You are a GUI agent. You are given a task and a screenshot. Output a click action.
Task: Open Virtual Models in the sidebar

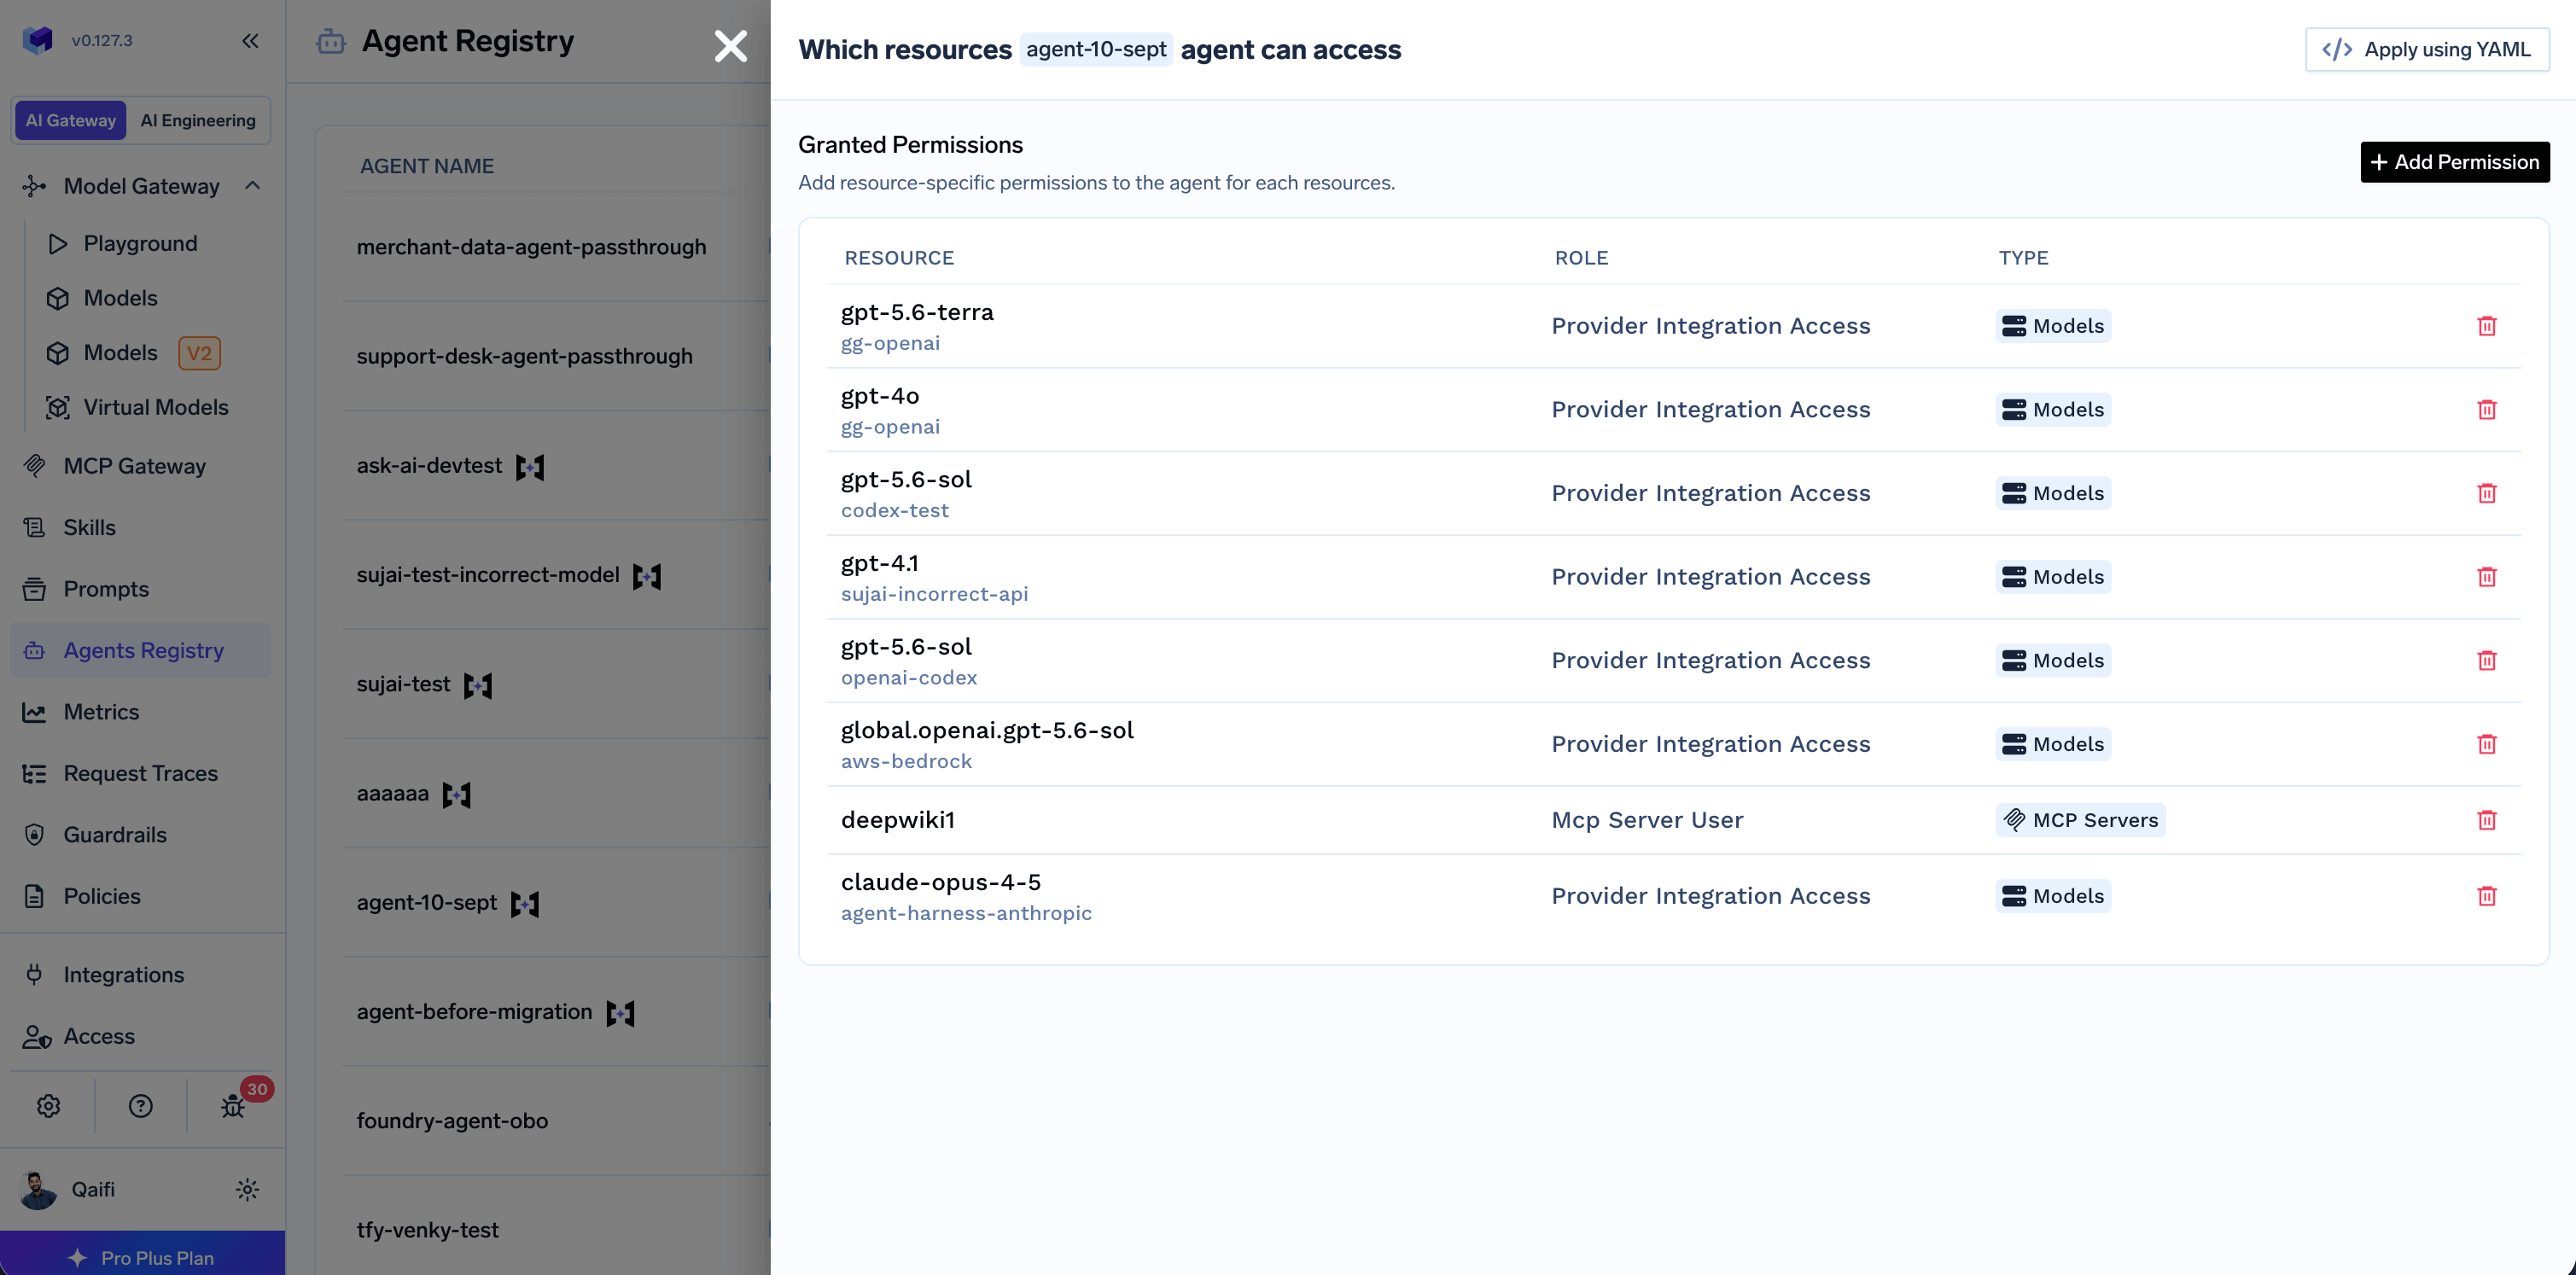point(155,407)
